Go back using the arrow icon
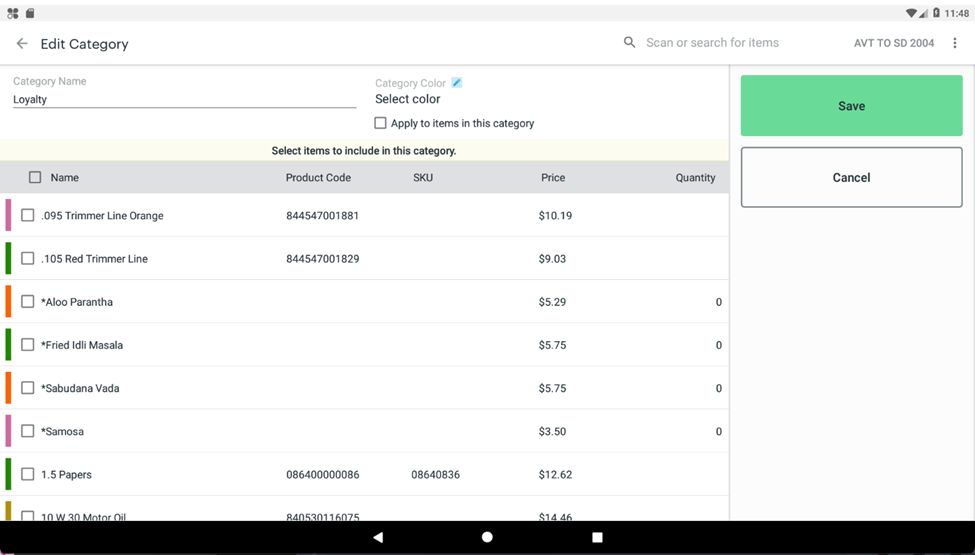This screenshot has height=555, width=975. 22,44
